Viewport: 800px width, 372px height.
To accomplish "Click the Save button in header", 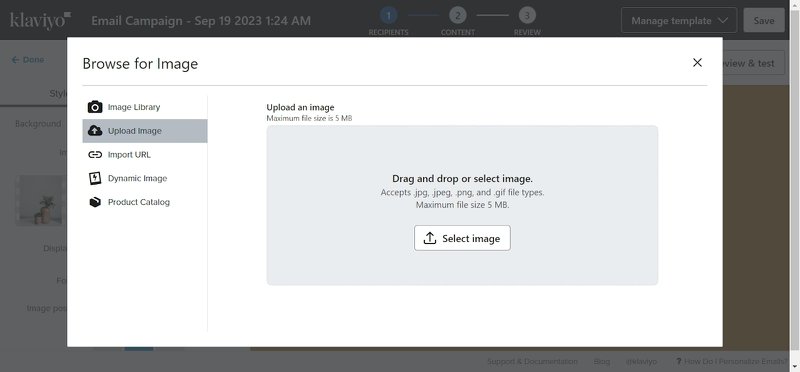I will point(764,20).
